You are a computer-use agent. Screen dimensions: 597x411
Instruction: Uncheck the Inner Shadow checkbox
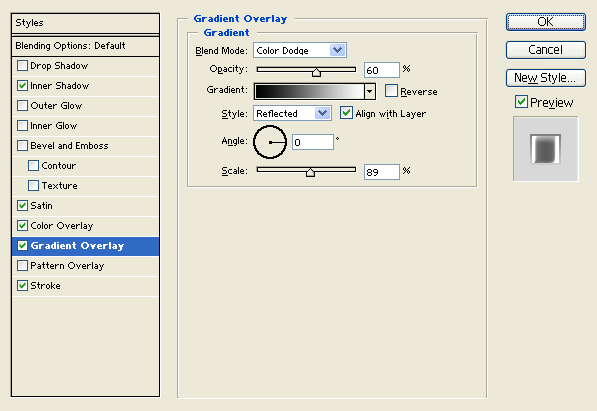(22, 86)
